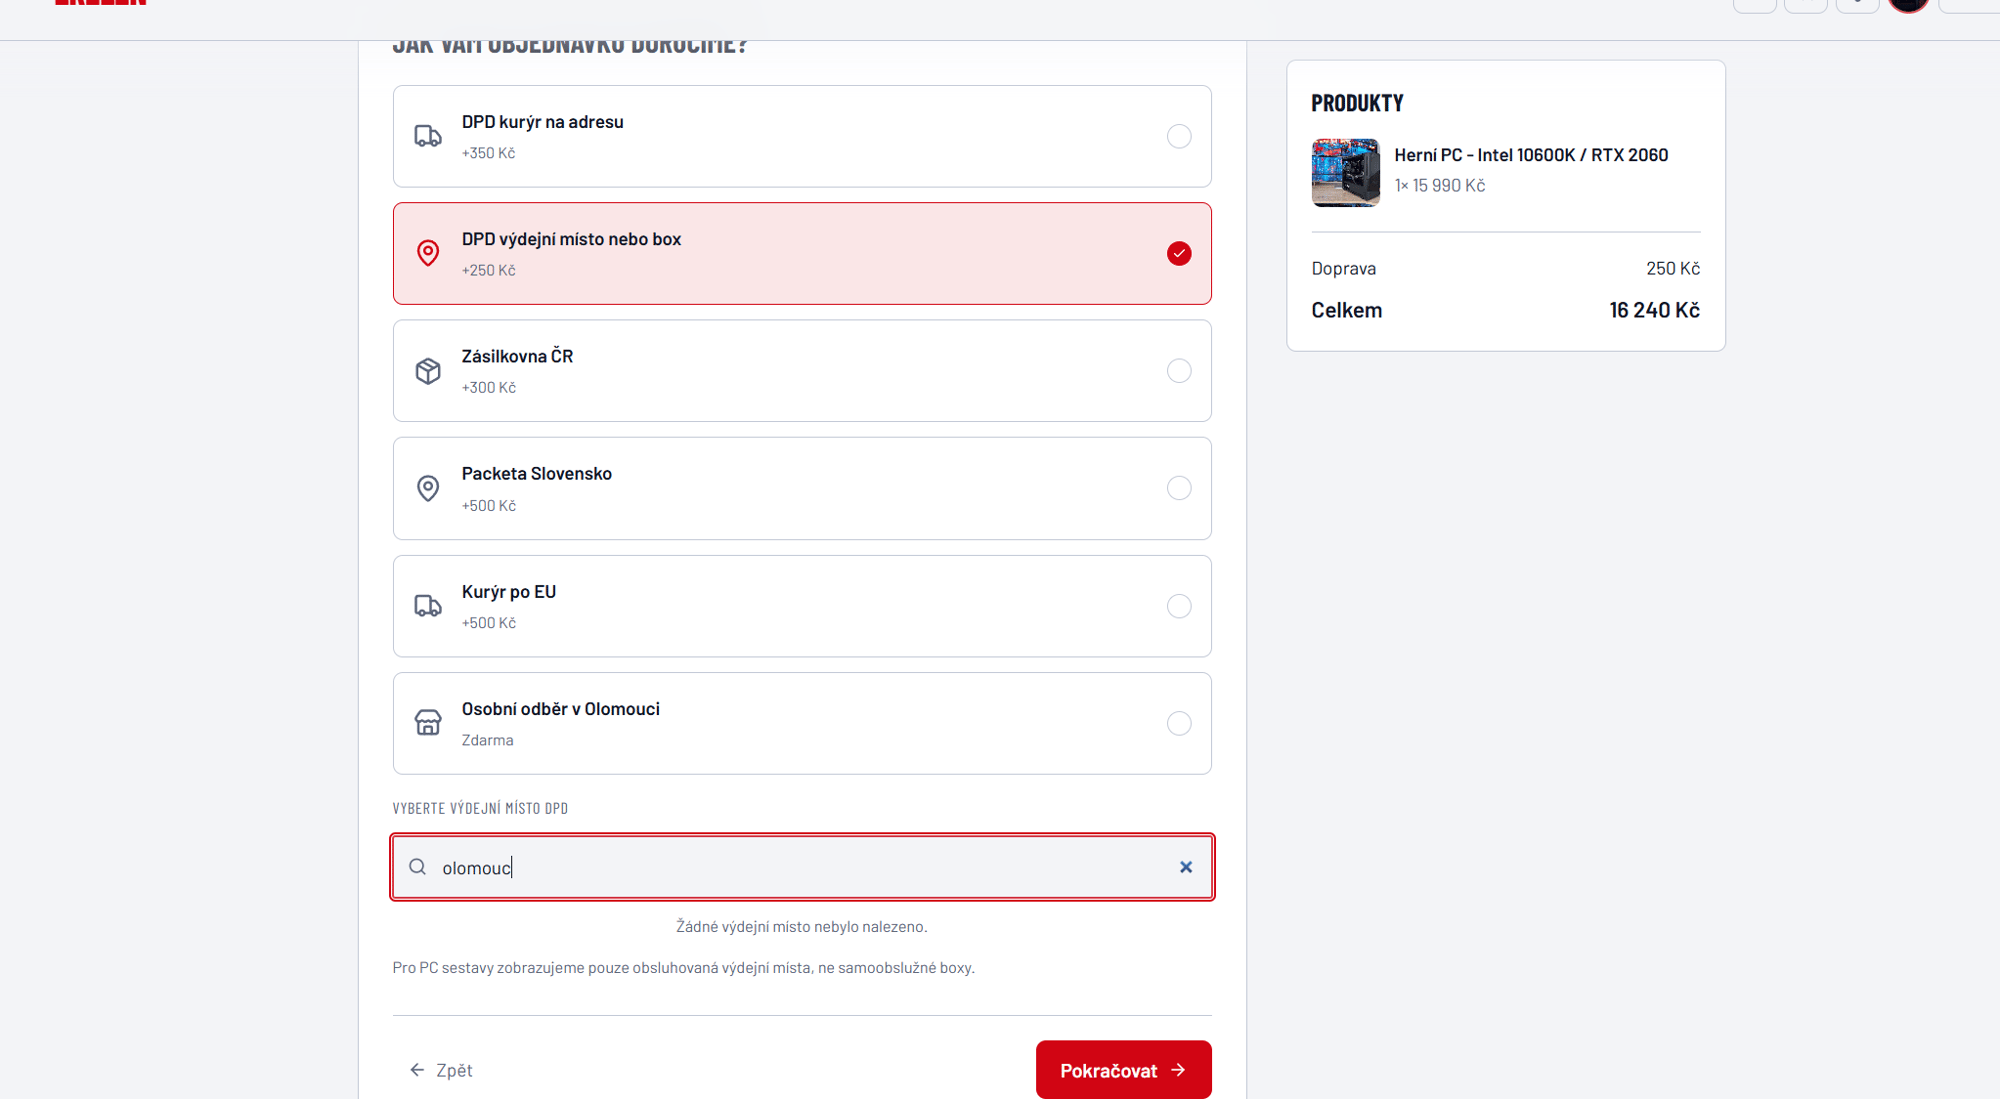Select DPD kurýr na adresu radio button
The height and width of the screenshot is (1099, 2000).
pos(1179,136)
